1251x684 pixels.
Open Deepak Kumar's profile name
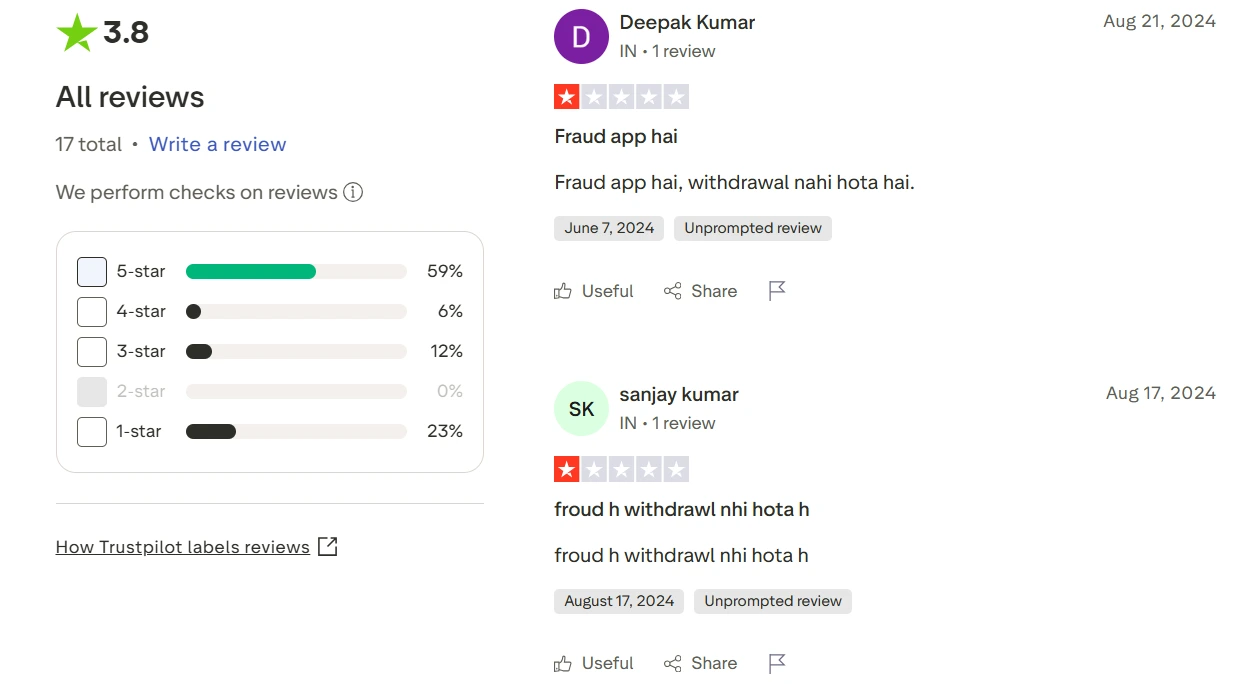tap(687, 22)
